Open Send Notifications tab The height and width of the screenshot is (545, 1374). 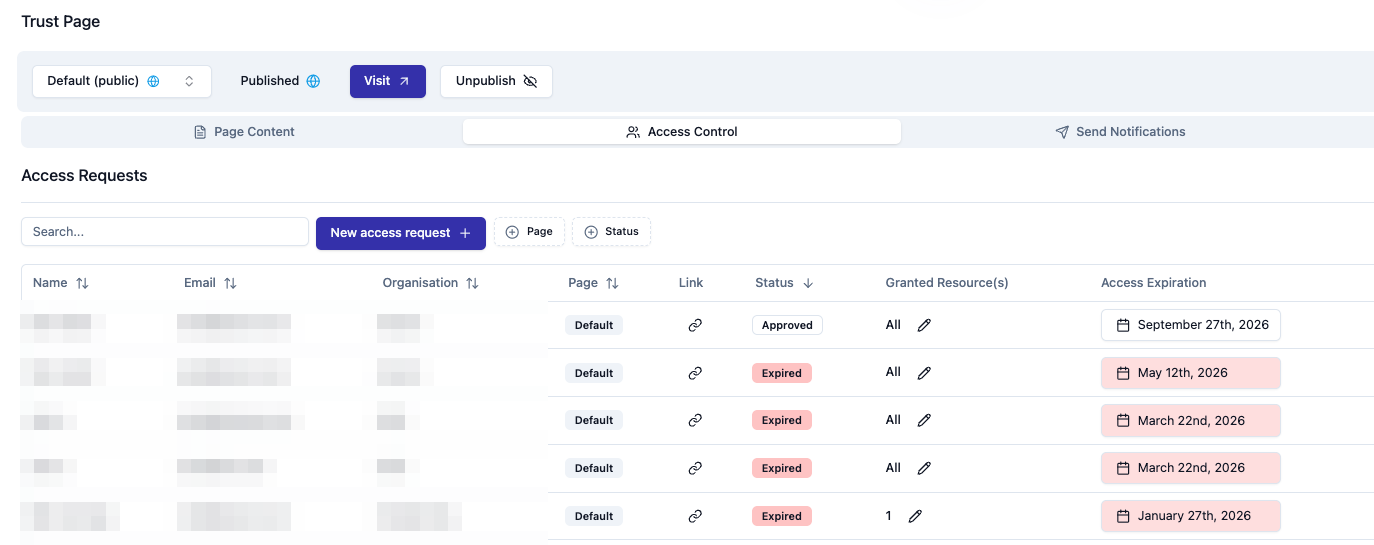[1120, 132]
